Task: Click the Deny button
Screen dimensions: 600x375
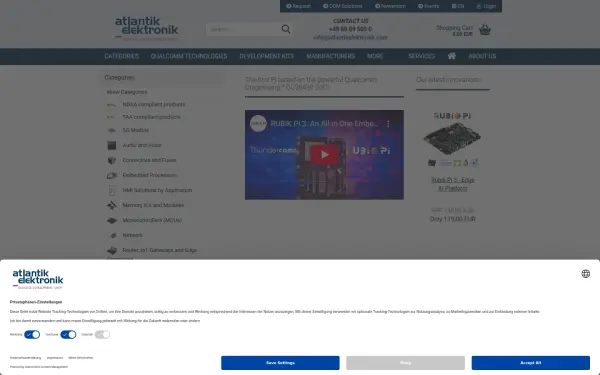Action: (405, 362)
